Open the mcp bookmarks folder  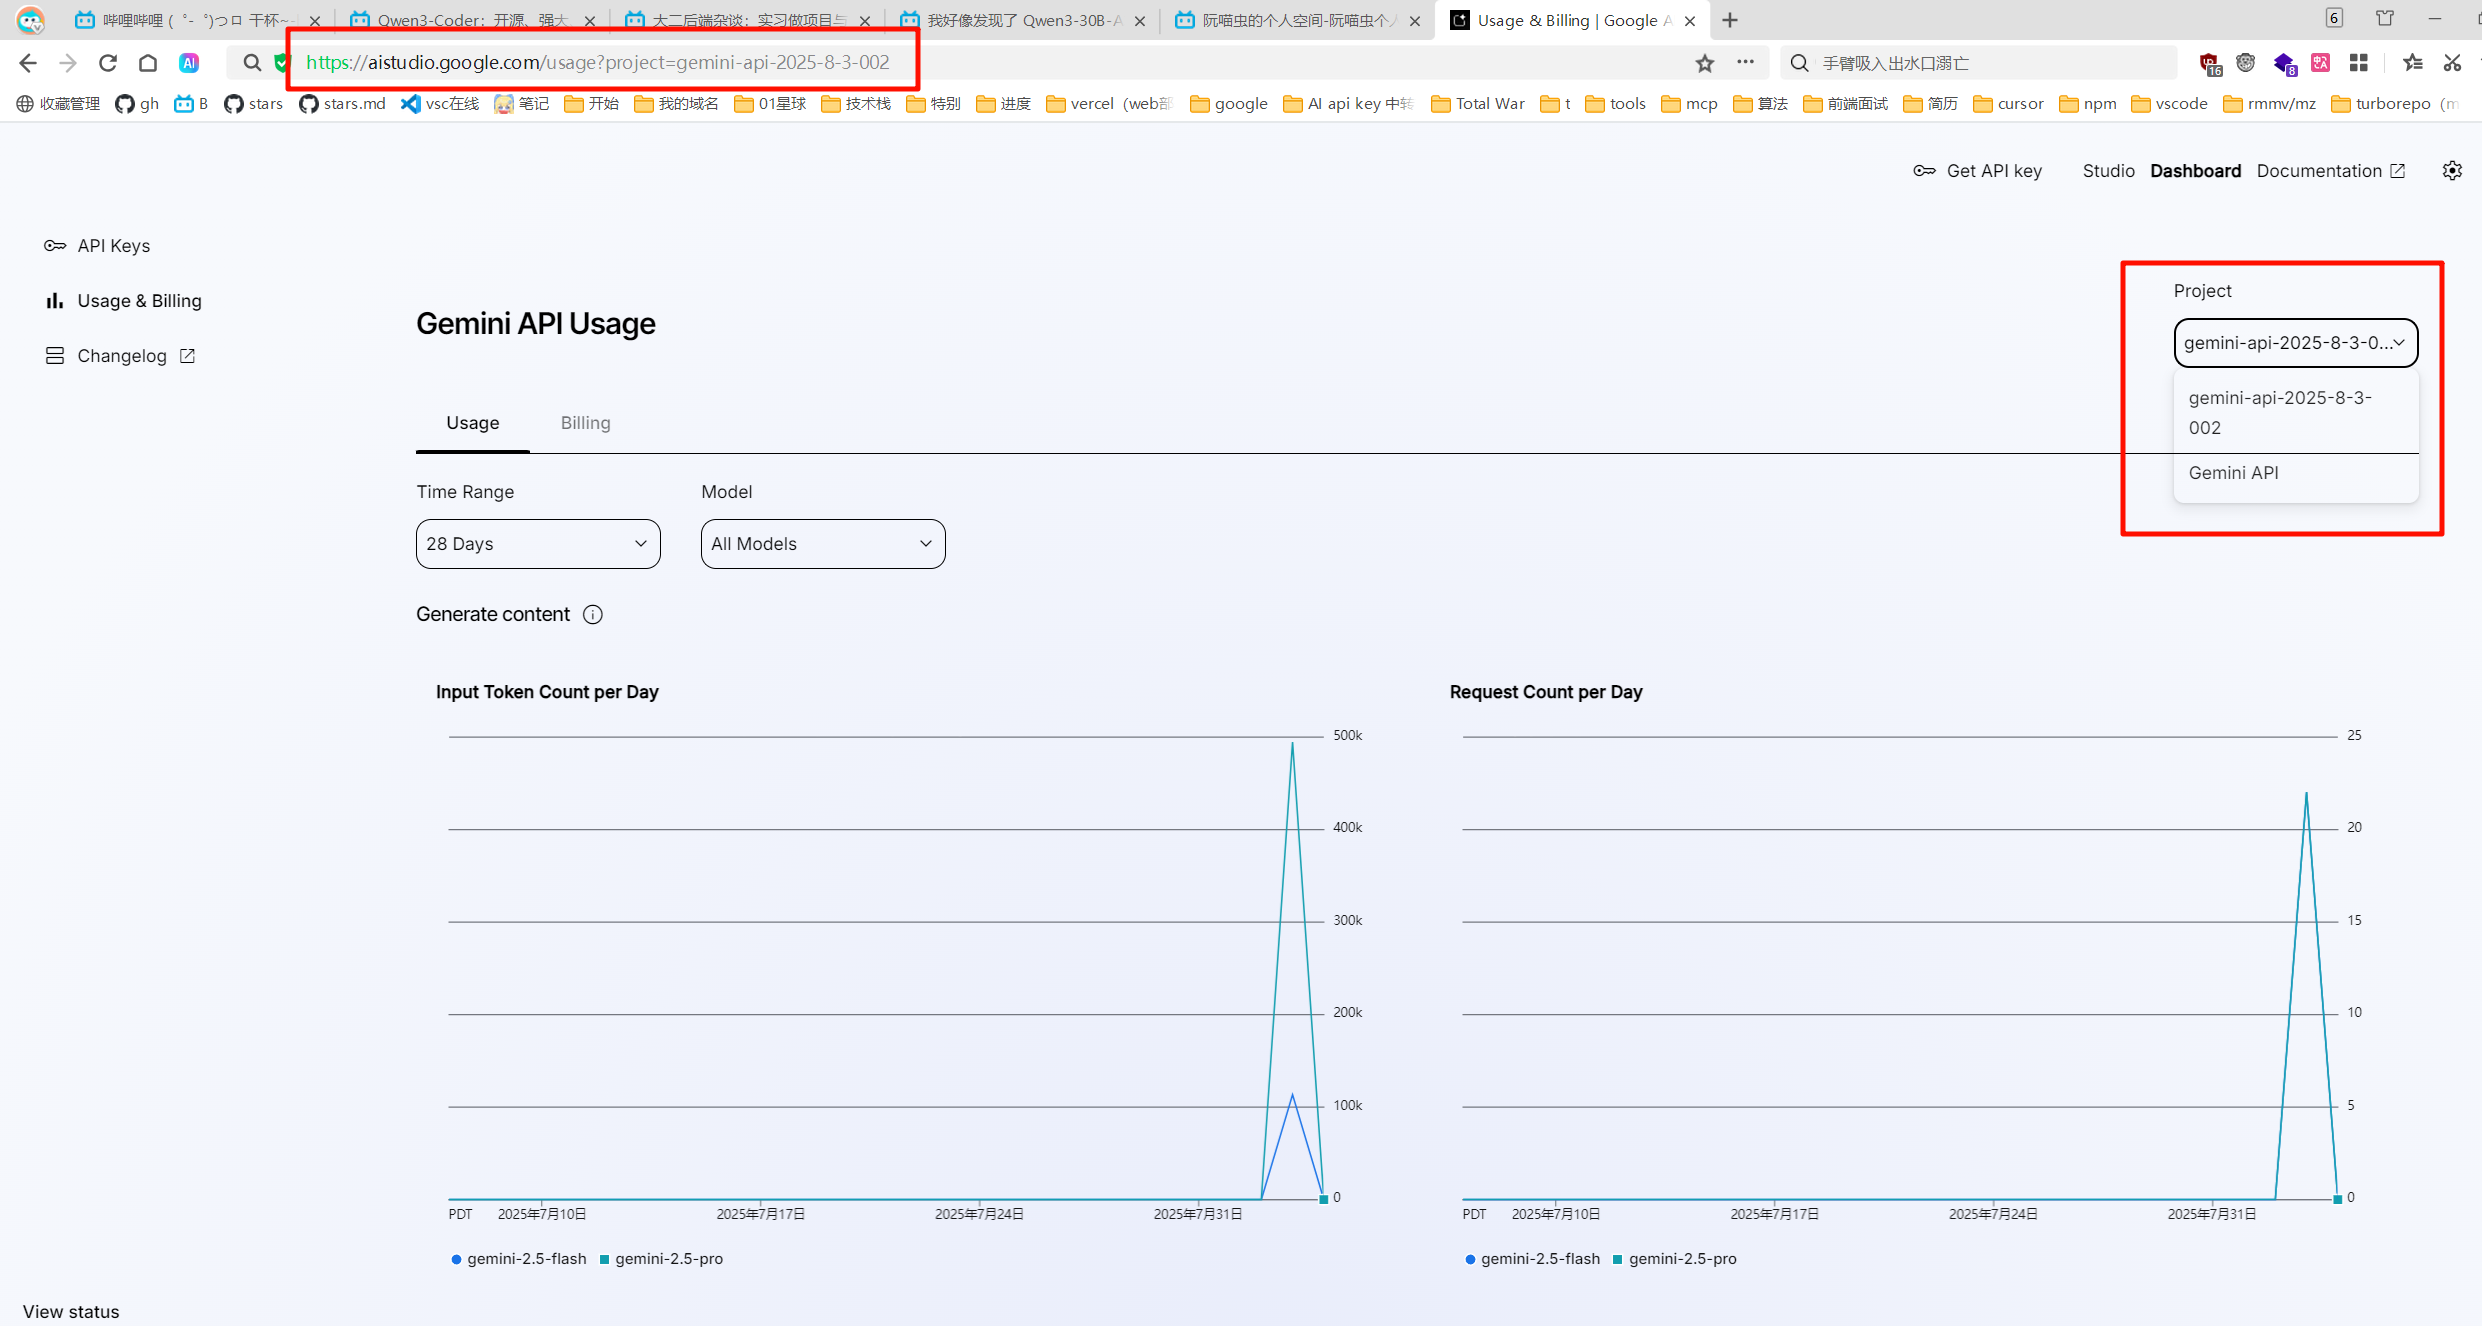1689,104
